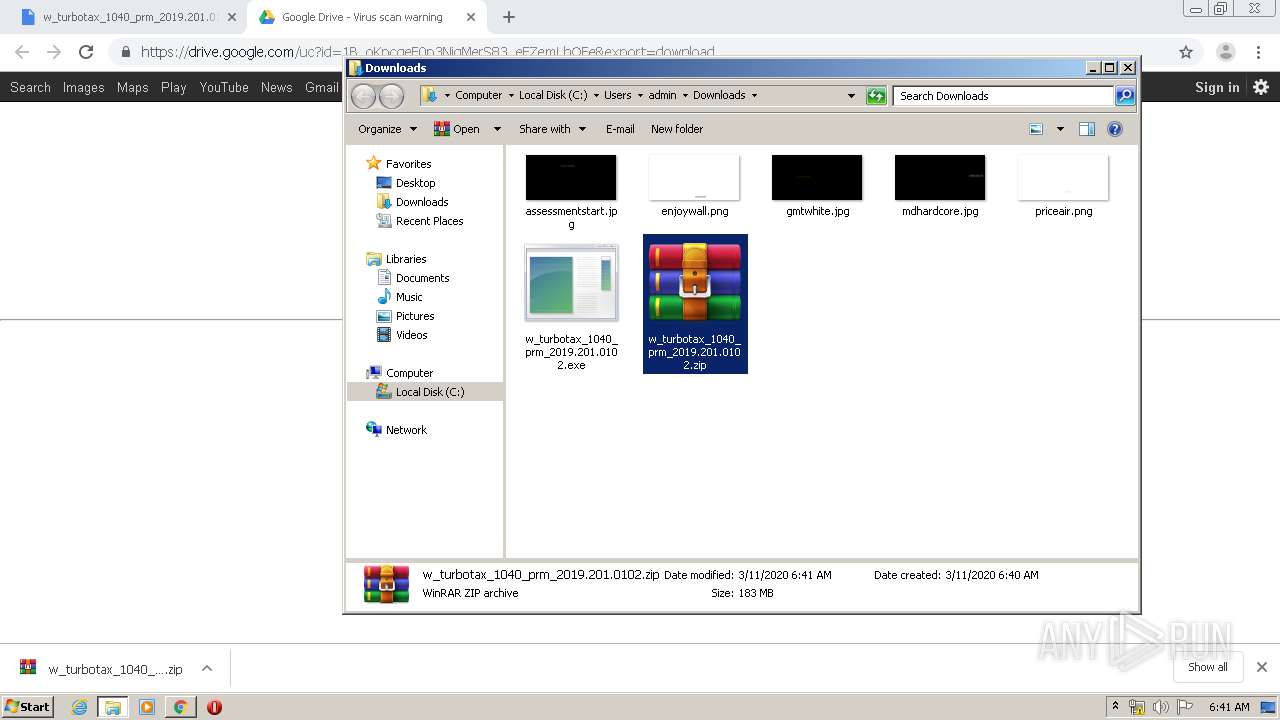Image resolution: width=1280 pixels, height=720 pixels.
Task: Expand the address bar history dropdown
Action: [851, 96]
